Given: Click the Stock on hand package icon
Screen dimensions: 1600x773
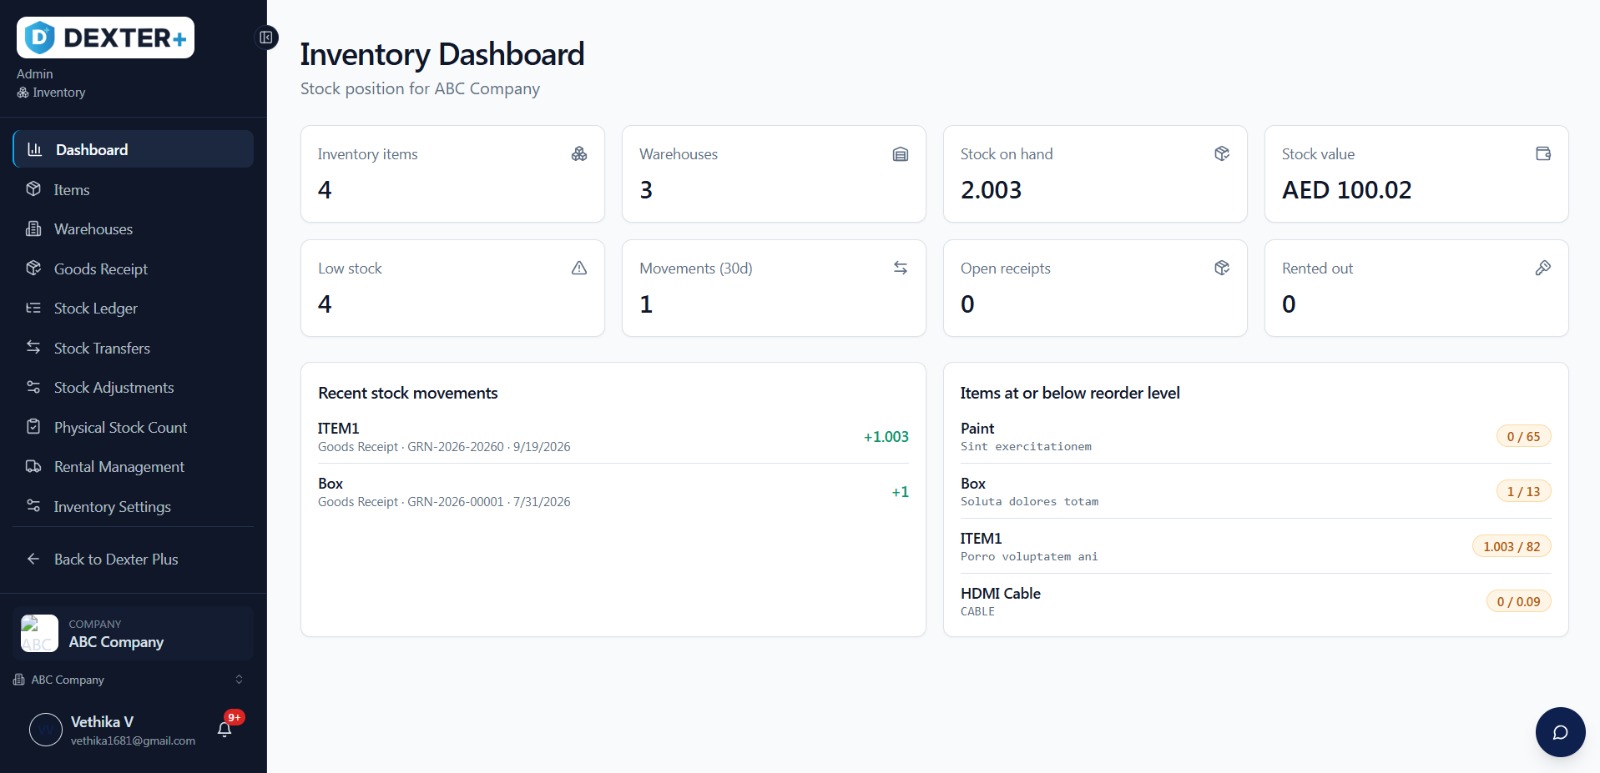Looking at the screenshot, I should (x=1222, y=154).
